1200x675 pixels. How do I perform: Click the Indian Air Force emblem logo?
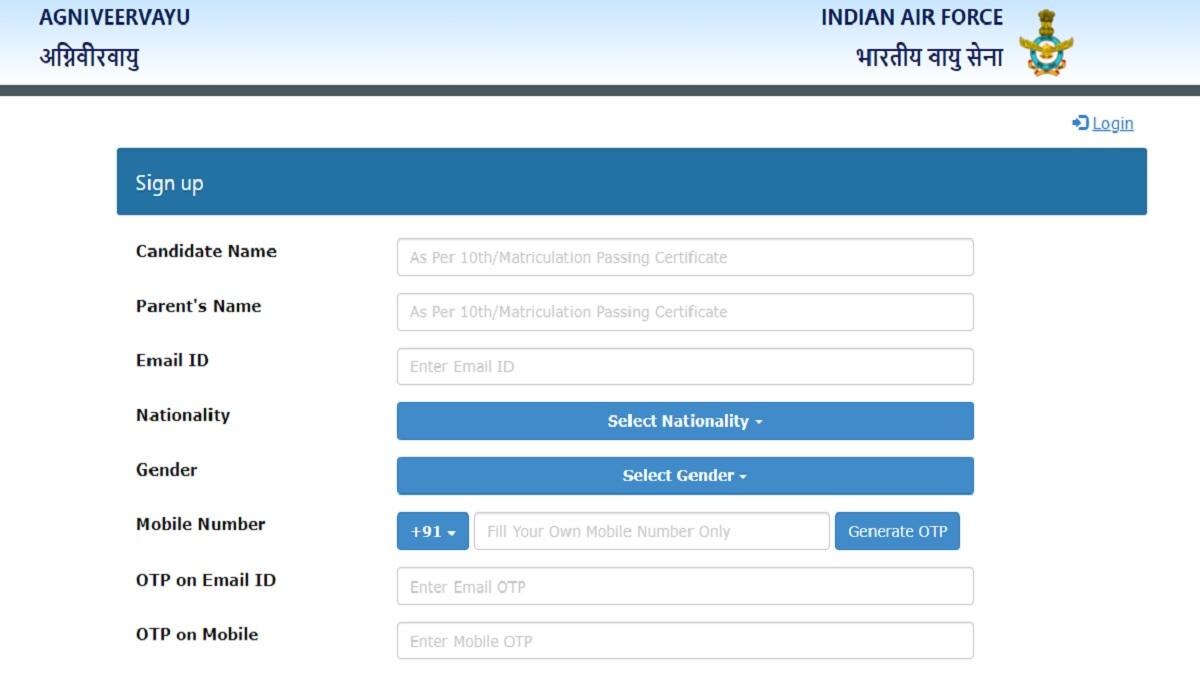[1044, 40]
